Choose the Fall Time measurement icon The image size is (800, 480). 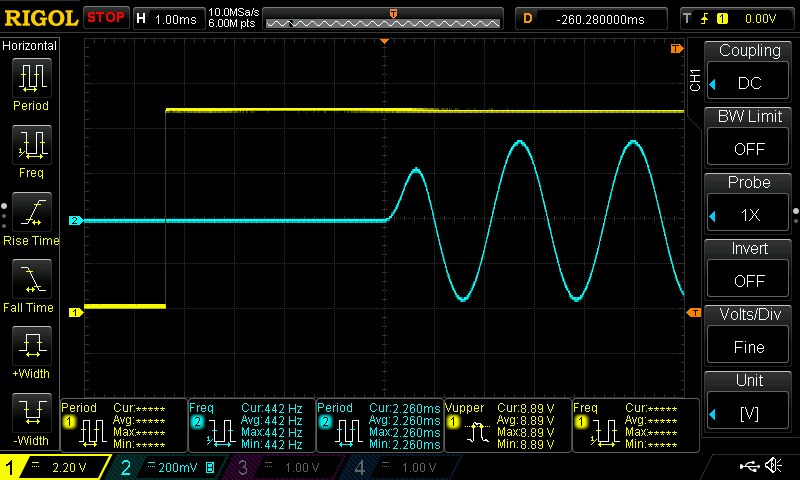click(x=30, y=281)
